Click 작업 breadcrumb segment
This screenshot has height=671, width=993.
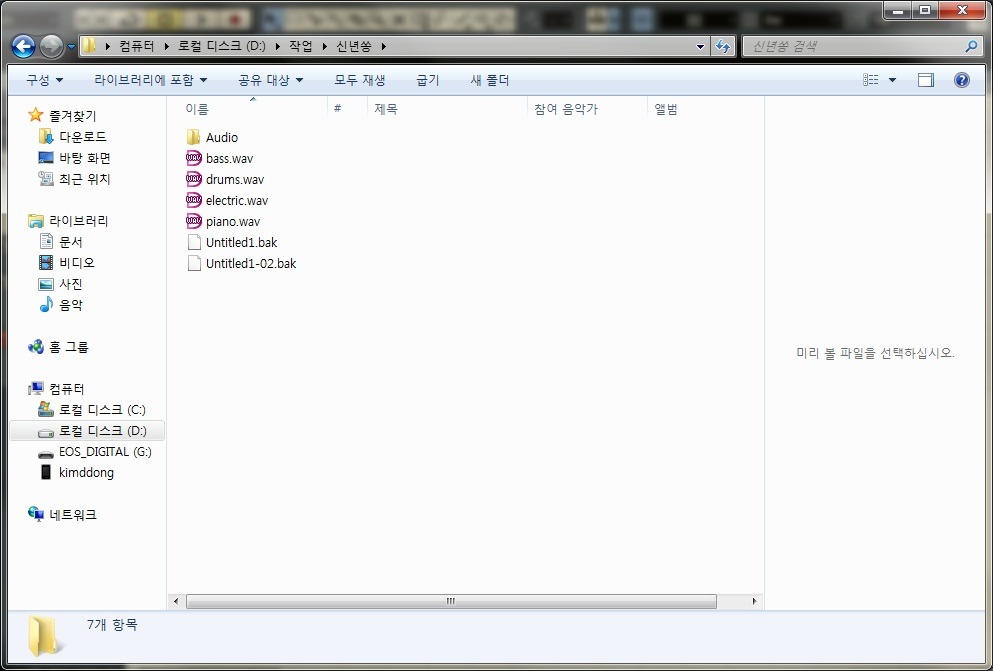pyautogui.click(x=300, y=47)
